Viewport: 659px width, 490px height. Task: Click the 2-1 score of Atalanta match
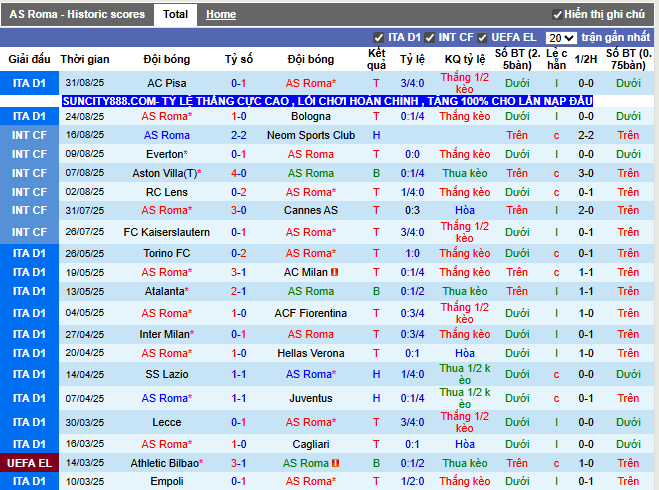(238, 291)
